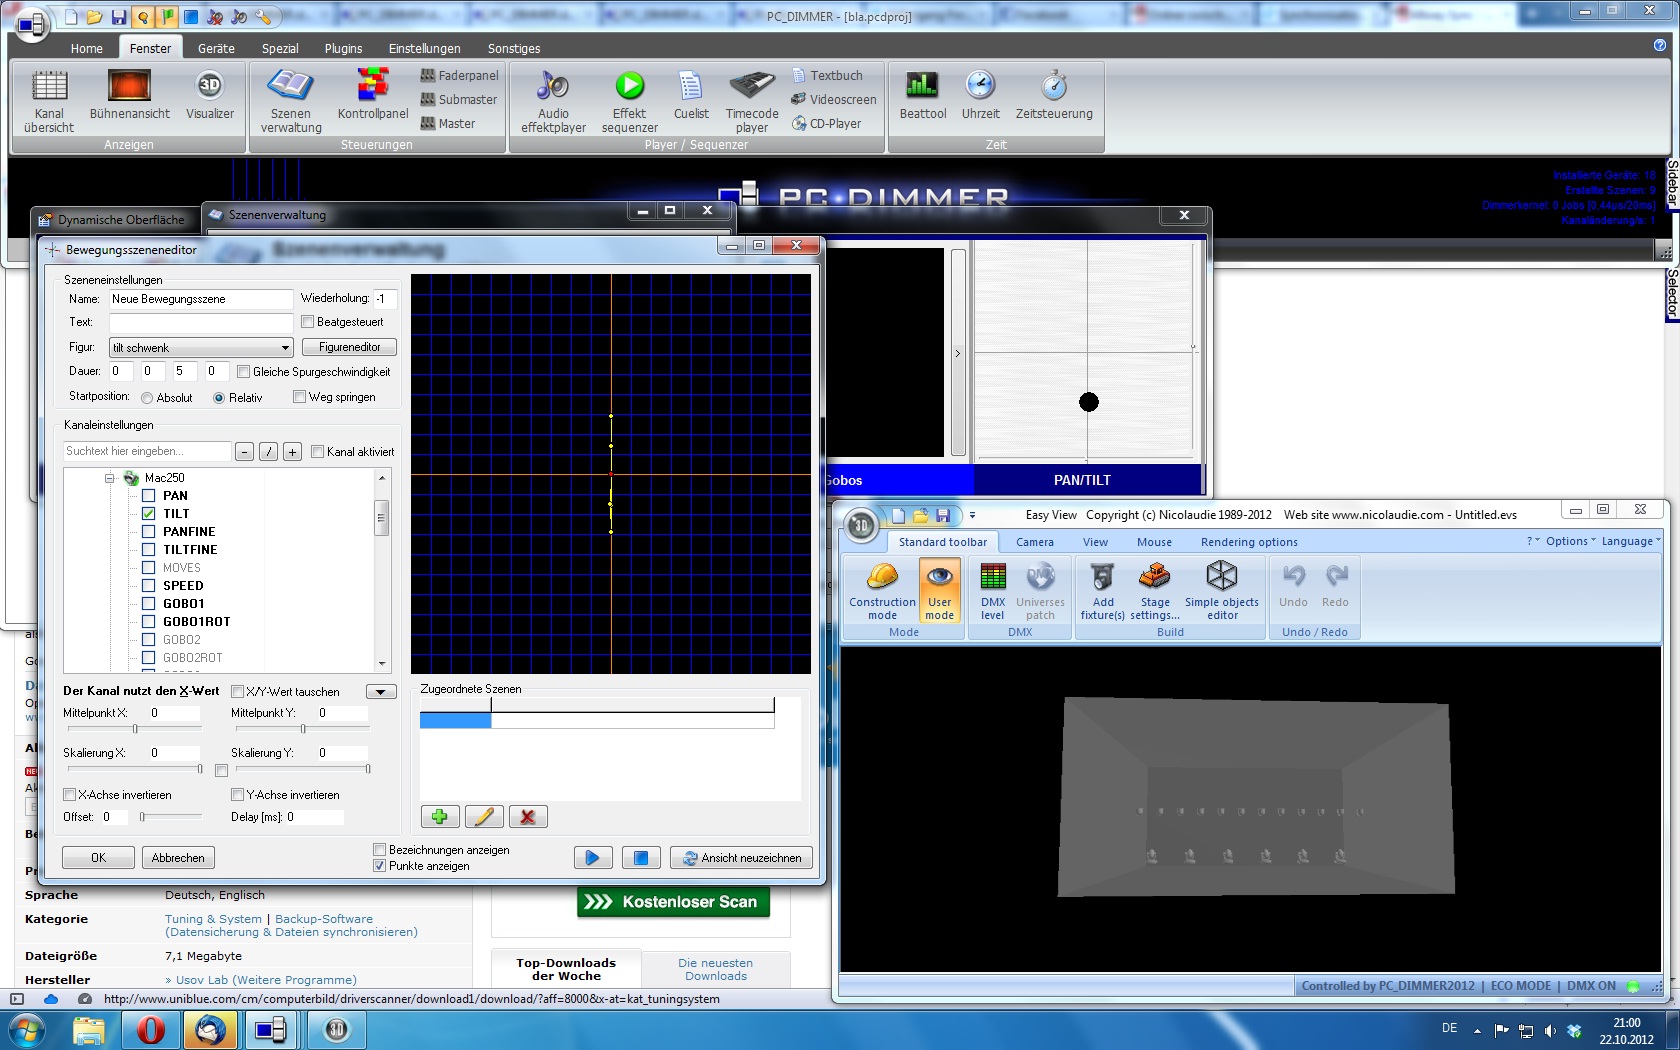The height and width of the screenshot is (1050, 1680).
Task: Select the Absolut start position
Action: (147, 398)
